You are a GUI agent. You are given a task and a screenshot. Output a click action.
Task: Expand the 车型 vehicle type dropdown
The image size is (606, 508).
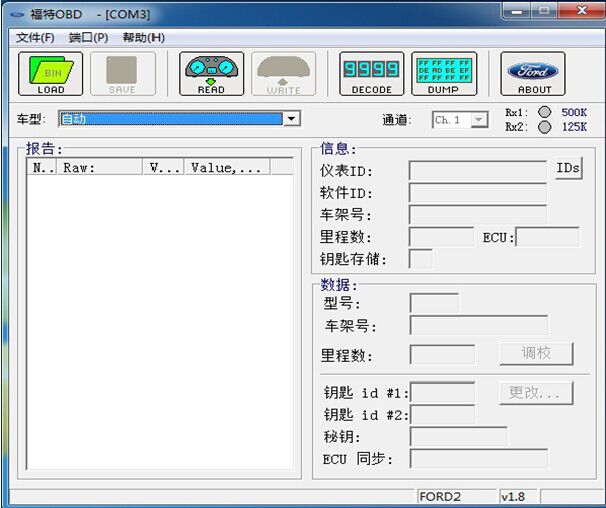point(291,119)
